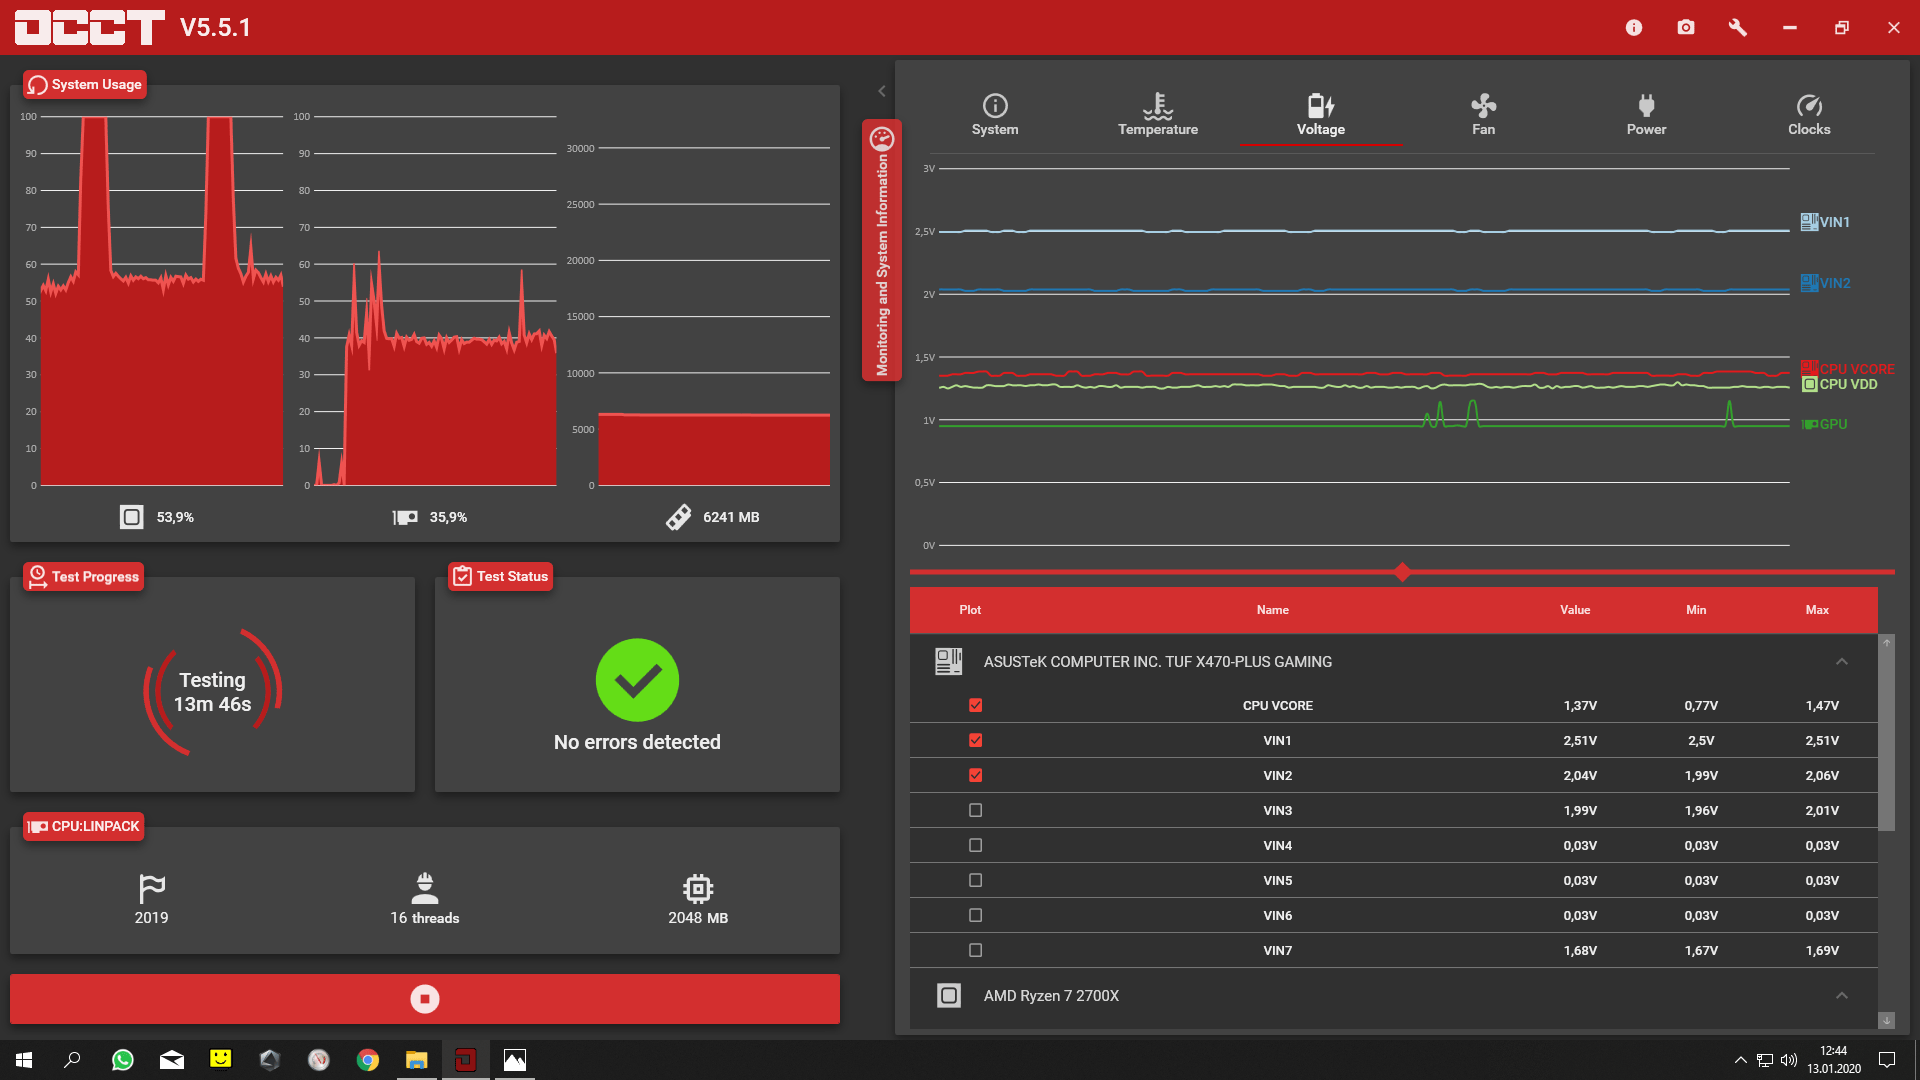Switch to the Fan tab

(1483, 115)
